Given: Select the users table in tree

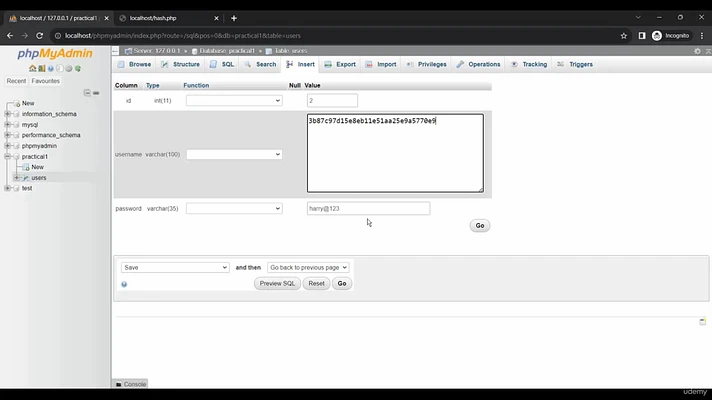Looking at the screenshot, I should click(39, 178).
